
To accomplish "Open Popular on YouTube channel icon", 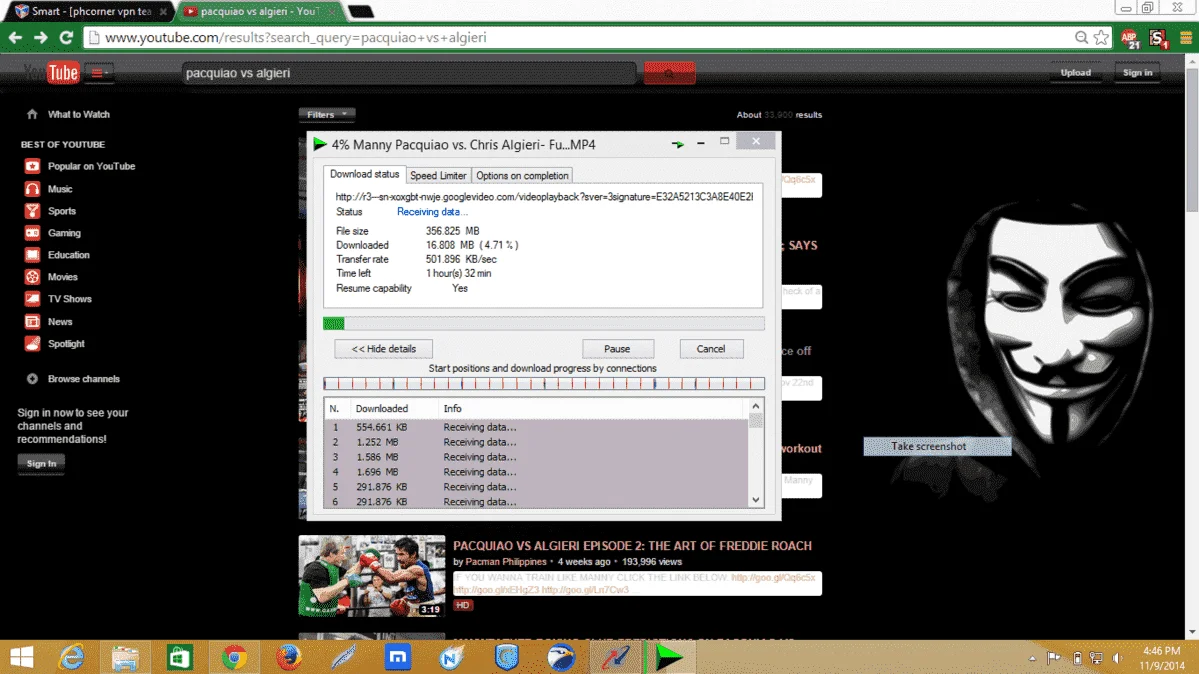I will [x=32, y=166].
